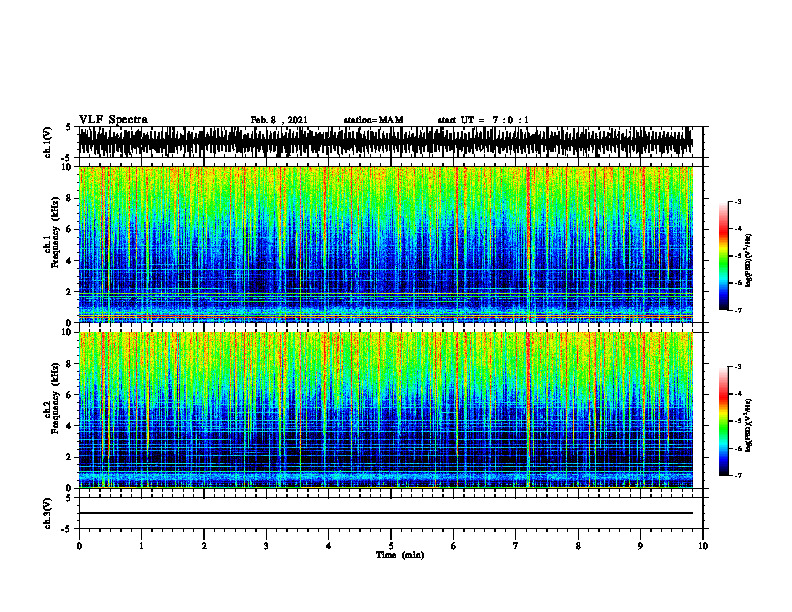Screen dimensions: 792x612
Task: Click the ch.1 color bar log(PSD) units label
Action: click(749, 260)
